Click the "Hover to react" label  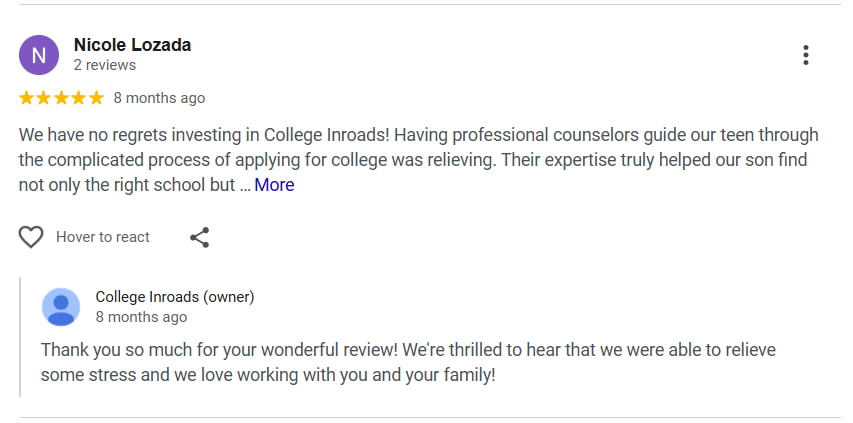click(x=103, y=237)
